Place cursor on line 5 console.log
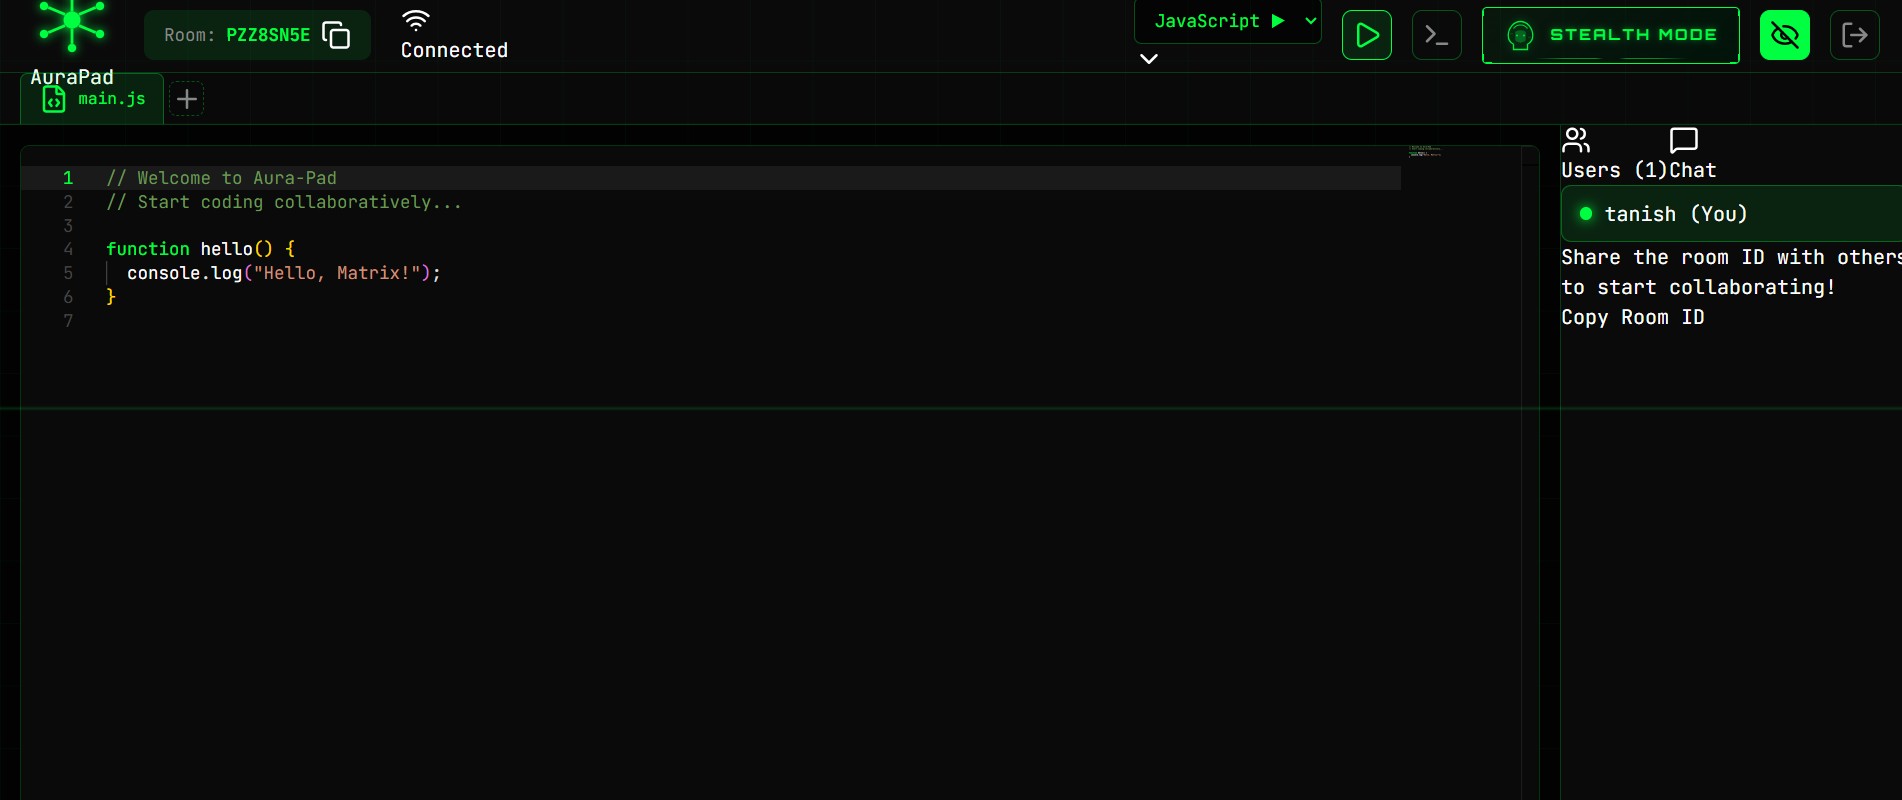Image resolution: width=1902 pixels, height=800 pixels. click(185, 273)
